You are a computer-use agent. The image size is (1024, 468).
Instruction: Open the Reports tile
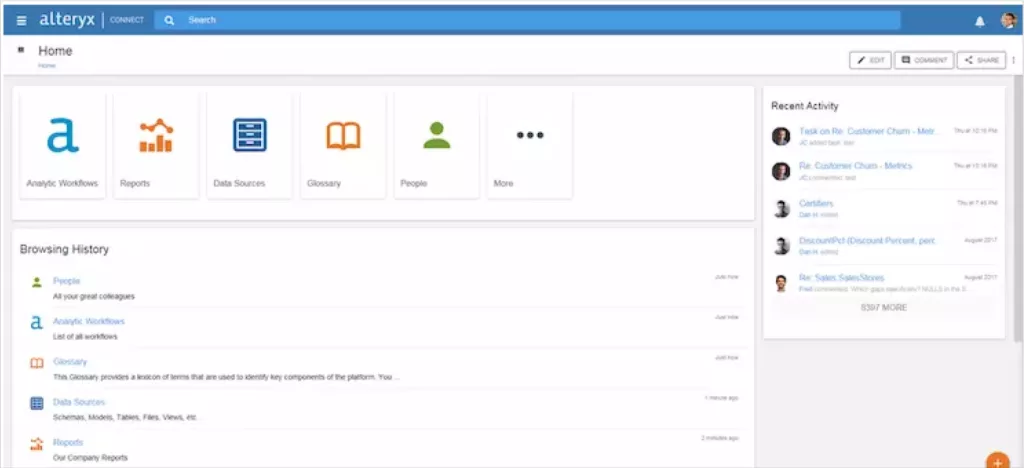point(156,145)
